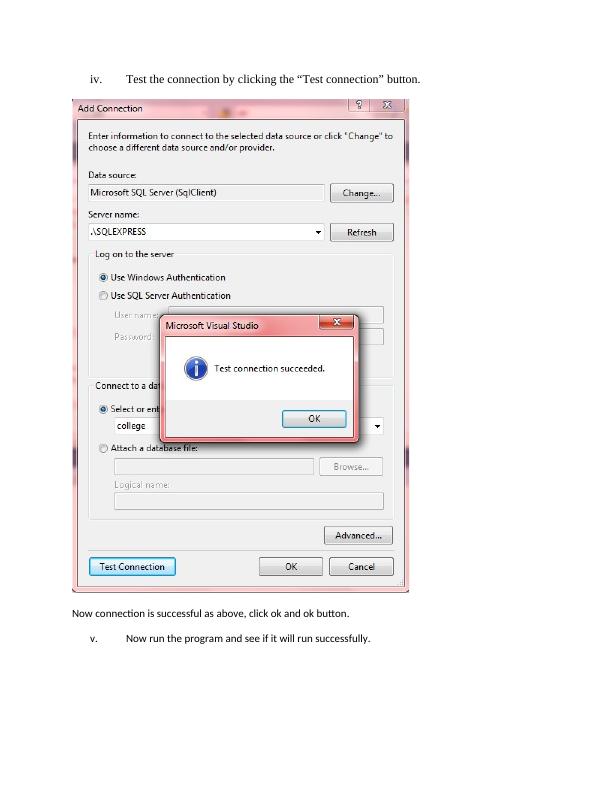
Task: Click the college database name field
Action: [137, 426]
